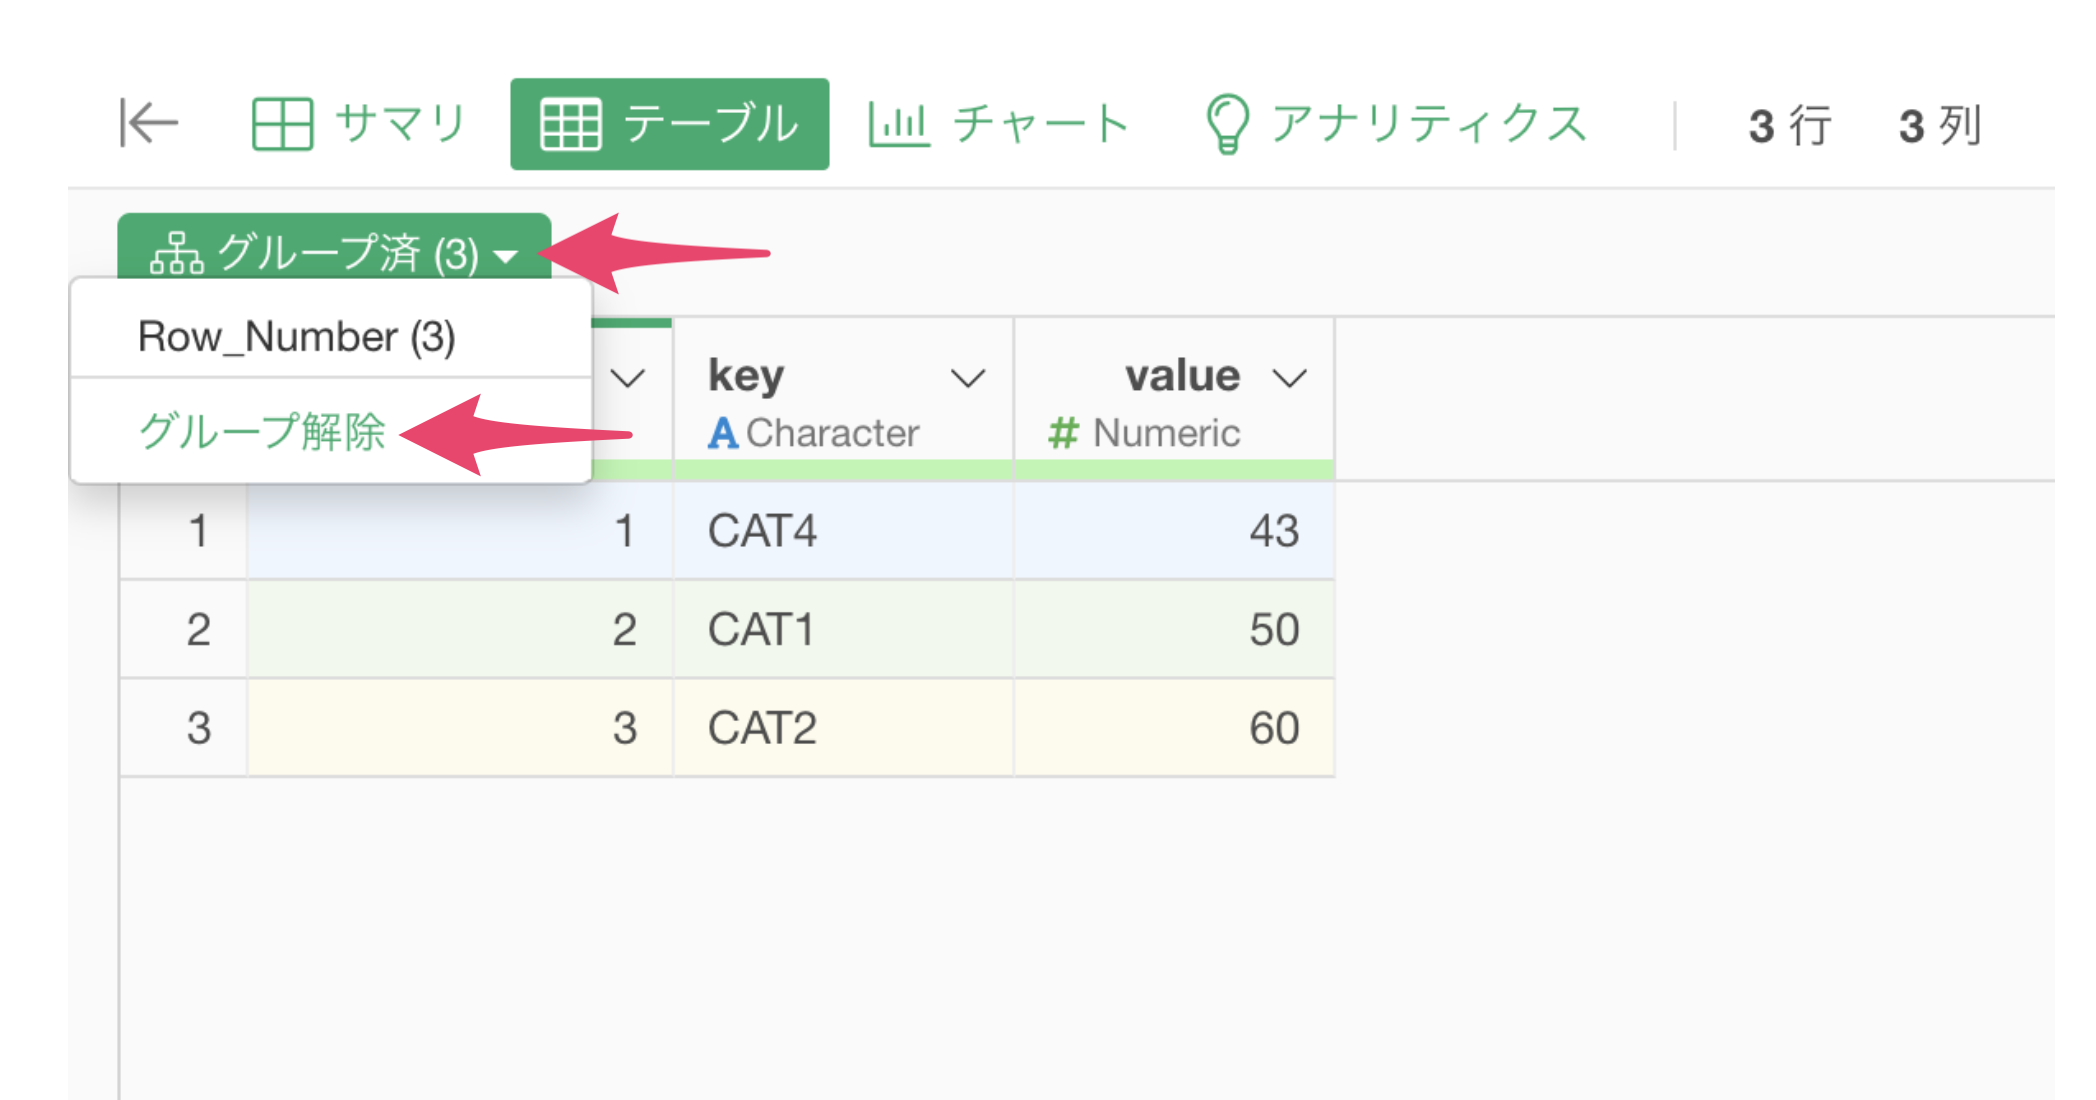Open the チャート chart view

pyautogui.click(x=998, y=124)
